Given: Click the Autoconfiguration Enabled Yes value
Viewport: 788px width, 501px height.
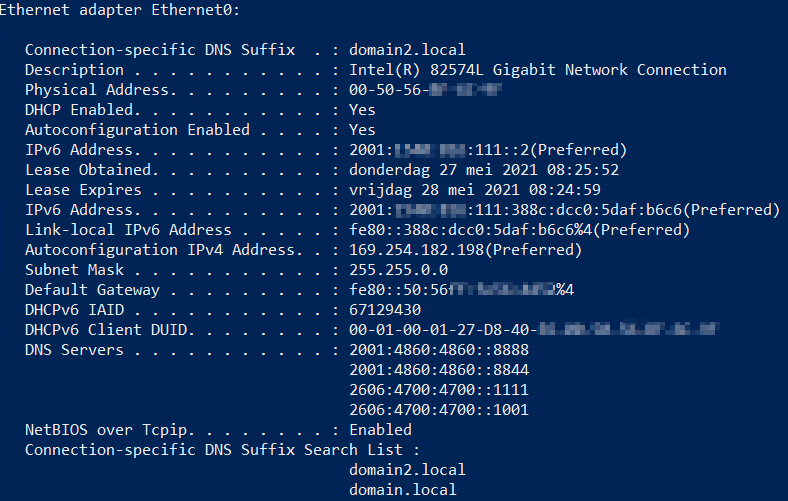Looking at the screenshot, I should [362, 130].
